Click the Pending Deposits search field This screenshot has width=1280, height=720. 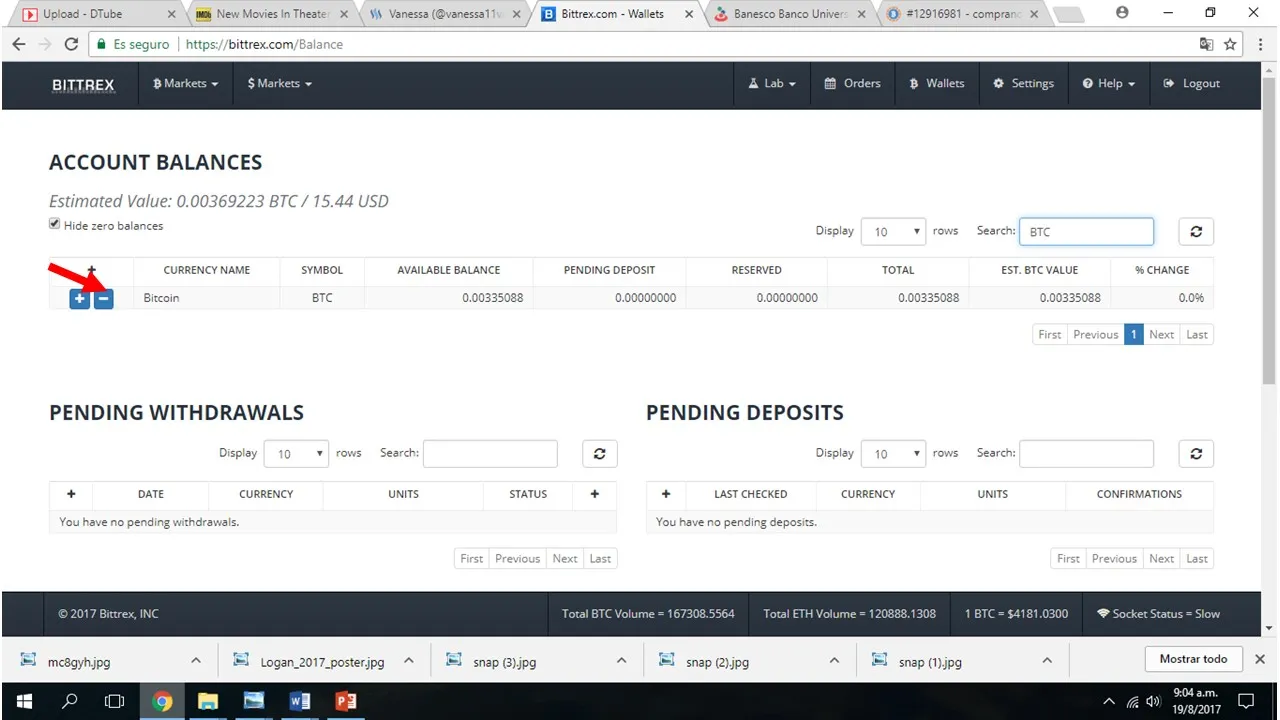pyautogui.click(x=1086, y=454)
